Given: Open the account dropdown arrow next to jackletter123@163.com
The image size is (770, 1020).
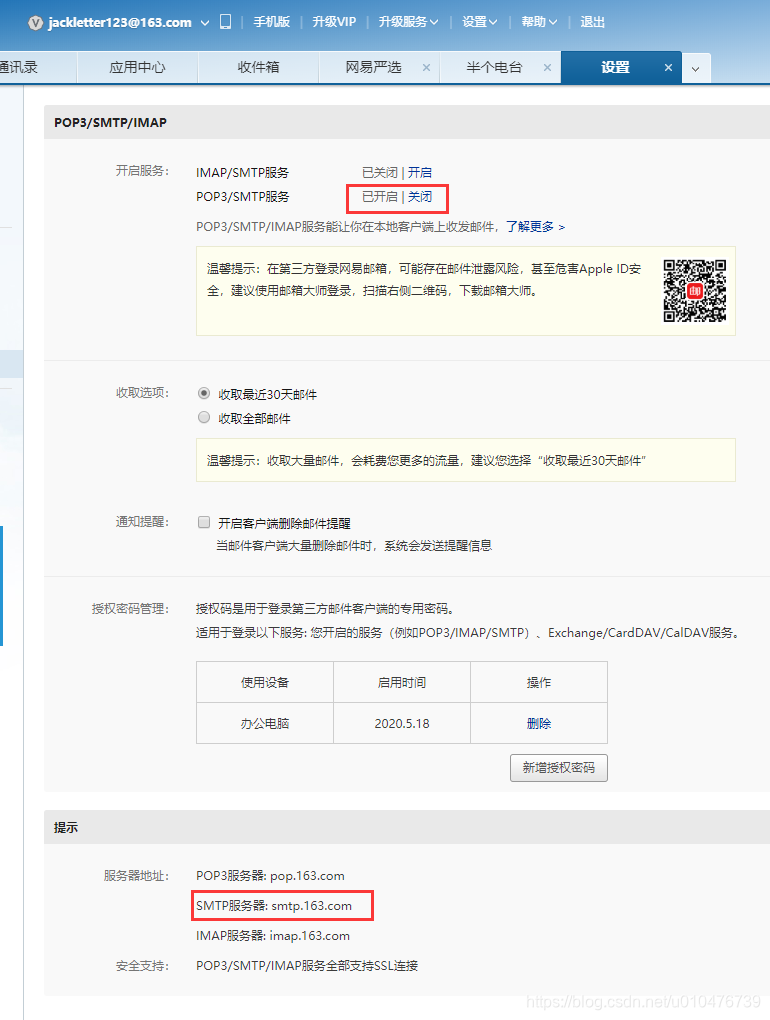Looking at the screenshot, I should pyautogui.click(x=205, y=23).
